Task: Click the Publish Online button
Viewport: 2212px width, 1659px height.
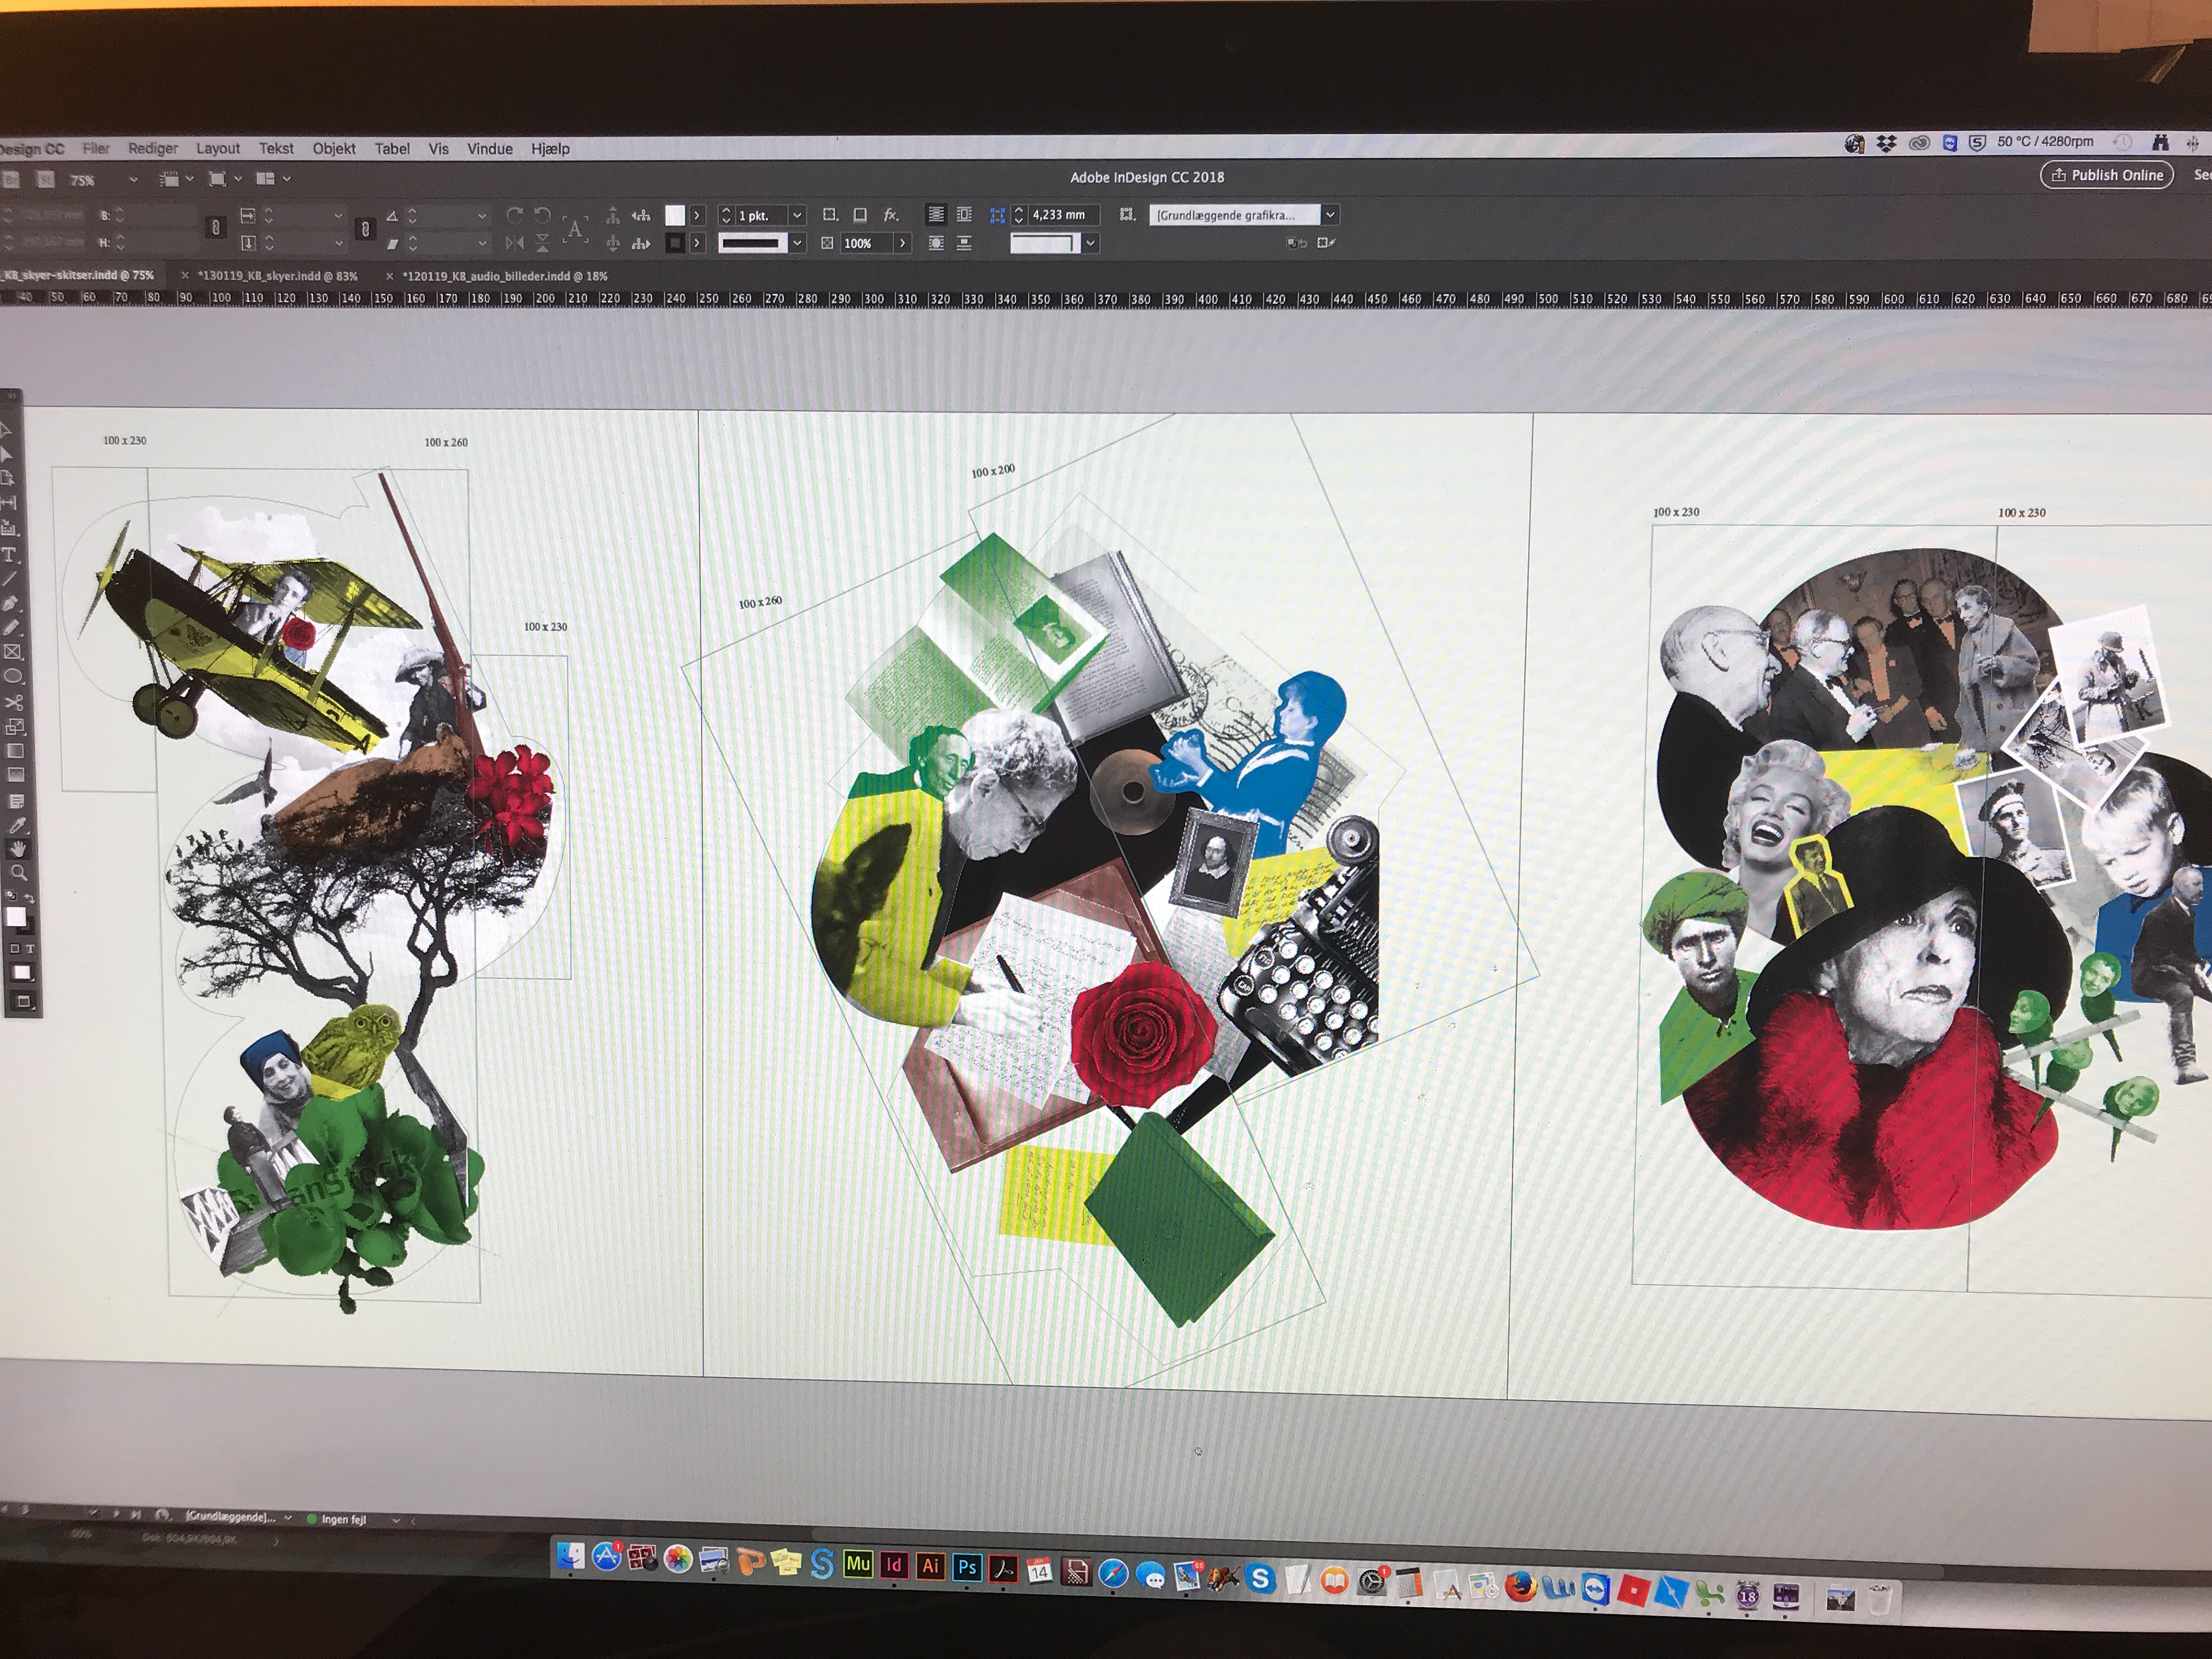Action: [x=2106, y=175]
